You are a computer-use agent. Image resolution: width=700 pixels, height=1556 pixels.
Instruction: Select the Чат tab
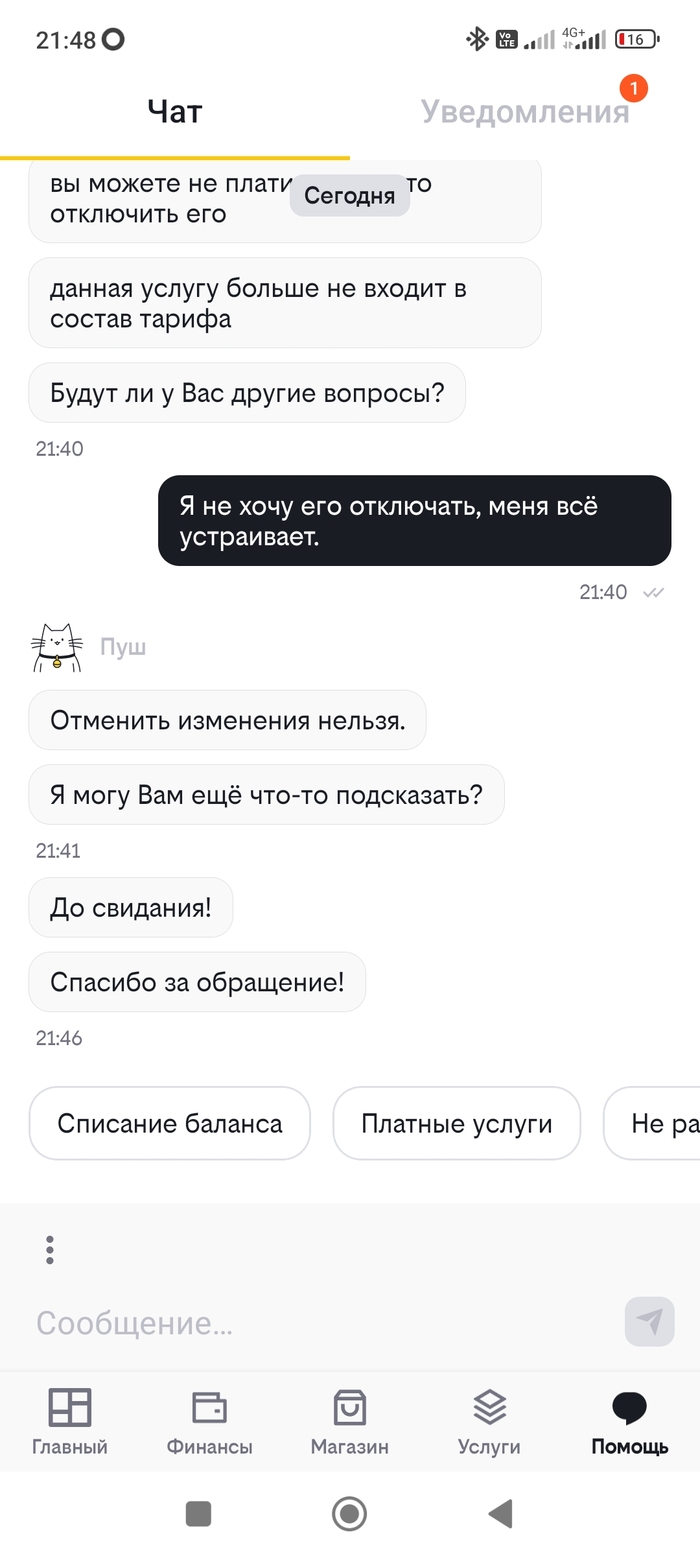[x=175, y=111]
